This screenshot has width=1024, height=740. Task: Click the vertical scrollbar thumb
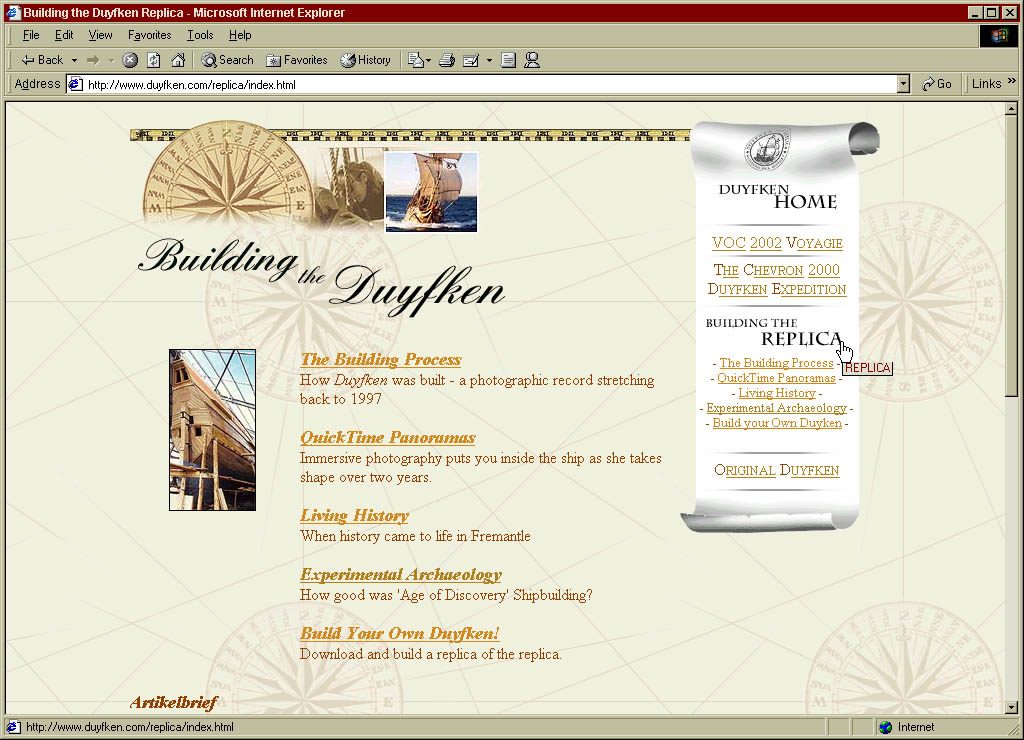[x=1011, y=255]
